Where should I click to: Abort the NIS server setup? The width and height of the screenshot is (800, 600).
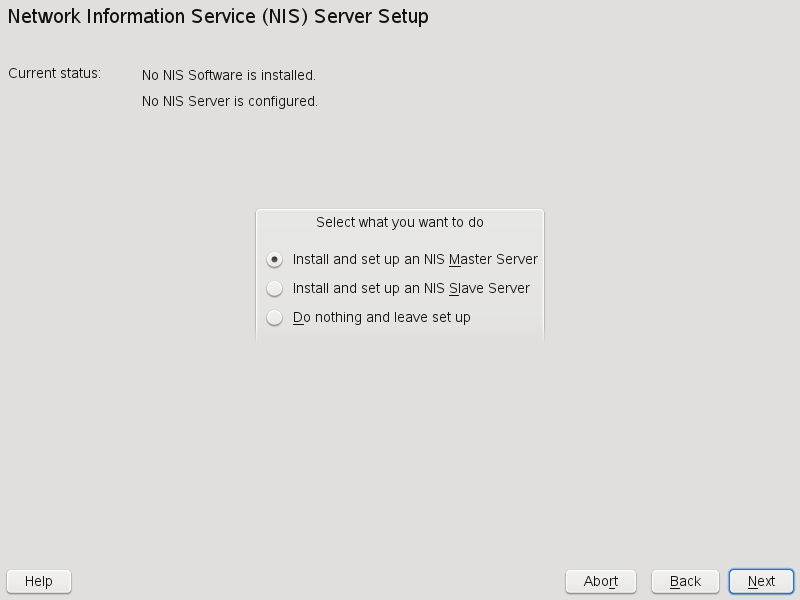601,581
